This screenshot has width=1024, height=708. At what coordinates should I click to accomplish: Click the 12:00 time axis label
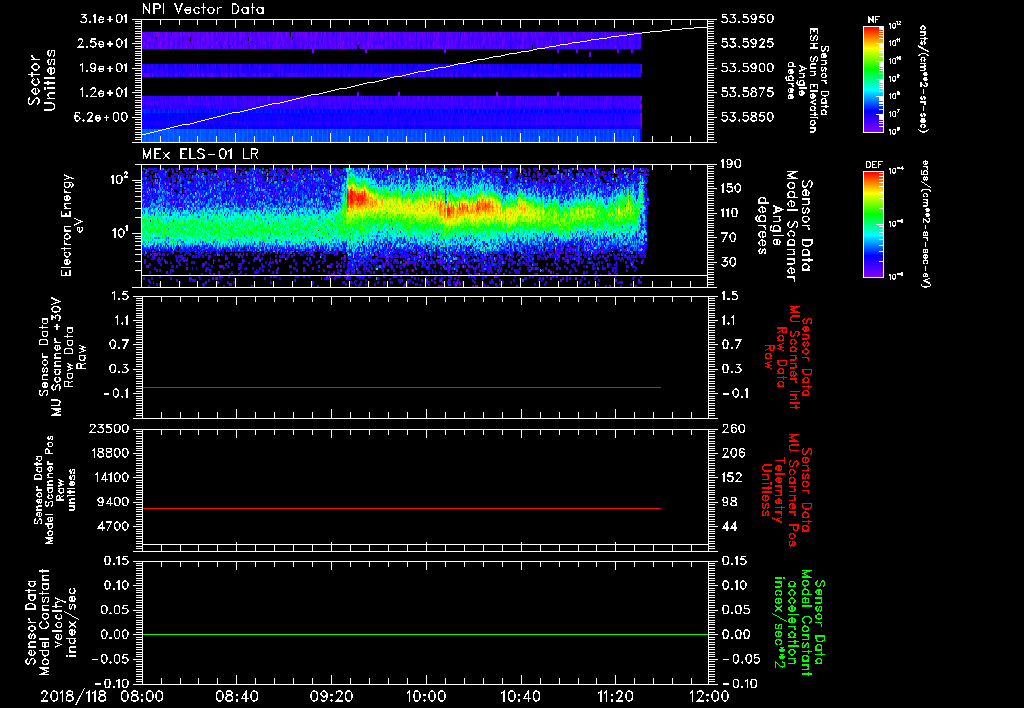708,696
